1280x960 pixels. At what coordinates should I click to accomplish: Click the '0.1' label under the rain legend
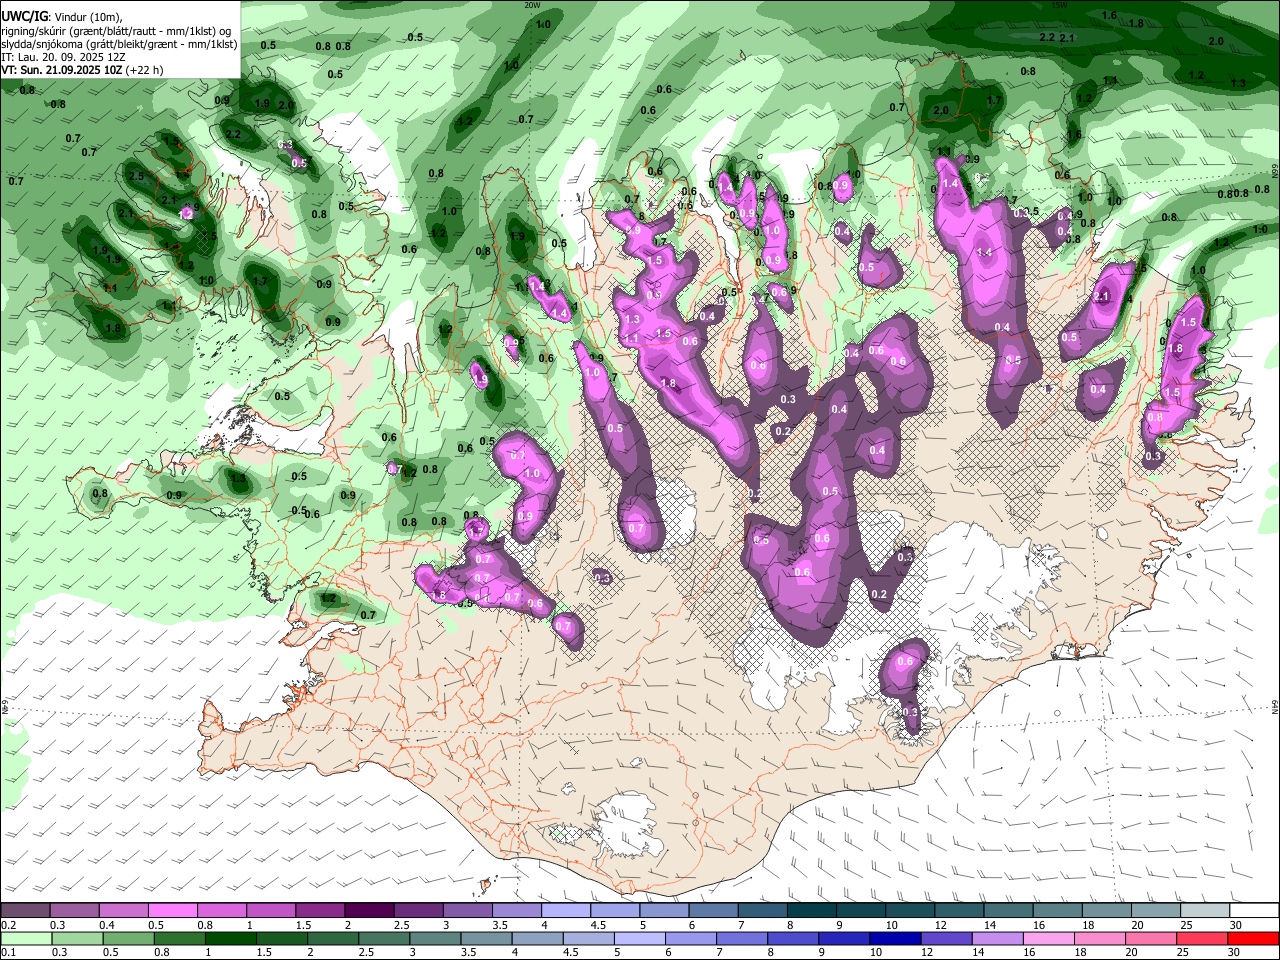(8, 952)
